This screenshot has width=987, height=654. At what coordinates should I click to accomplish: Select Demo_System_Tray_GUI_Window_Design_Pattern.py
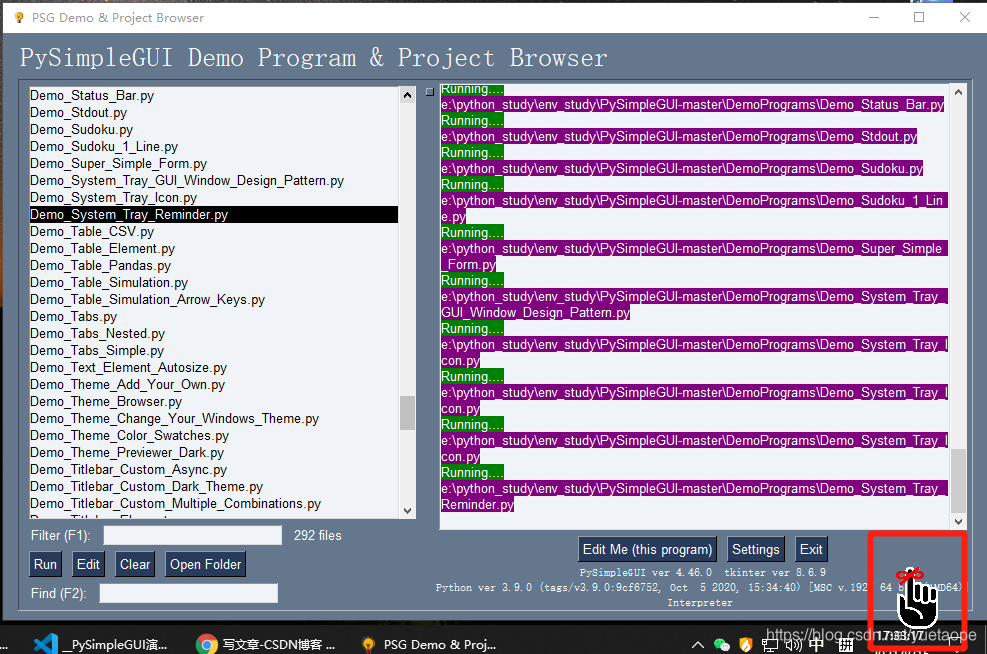click(214, 181)
